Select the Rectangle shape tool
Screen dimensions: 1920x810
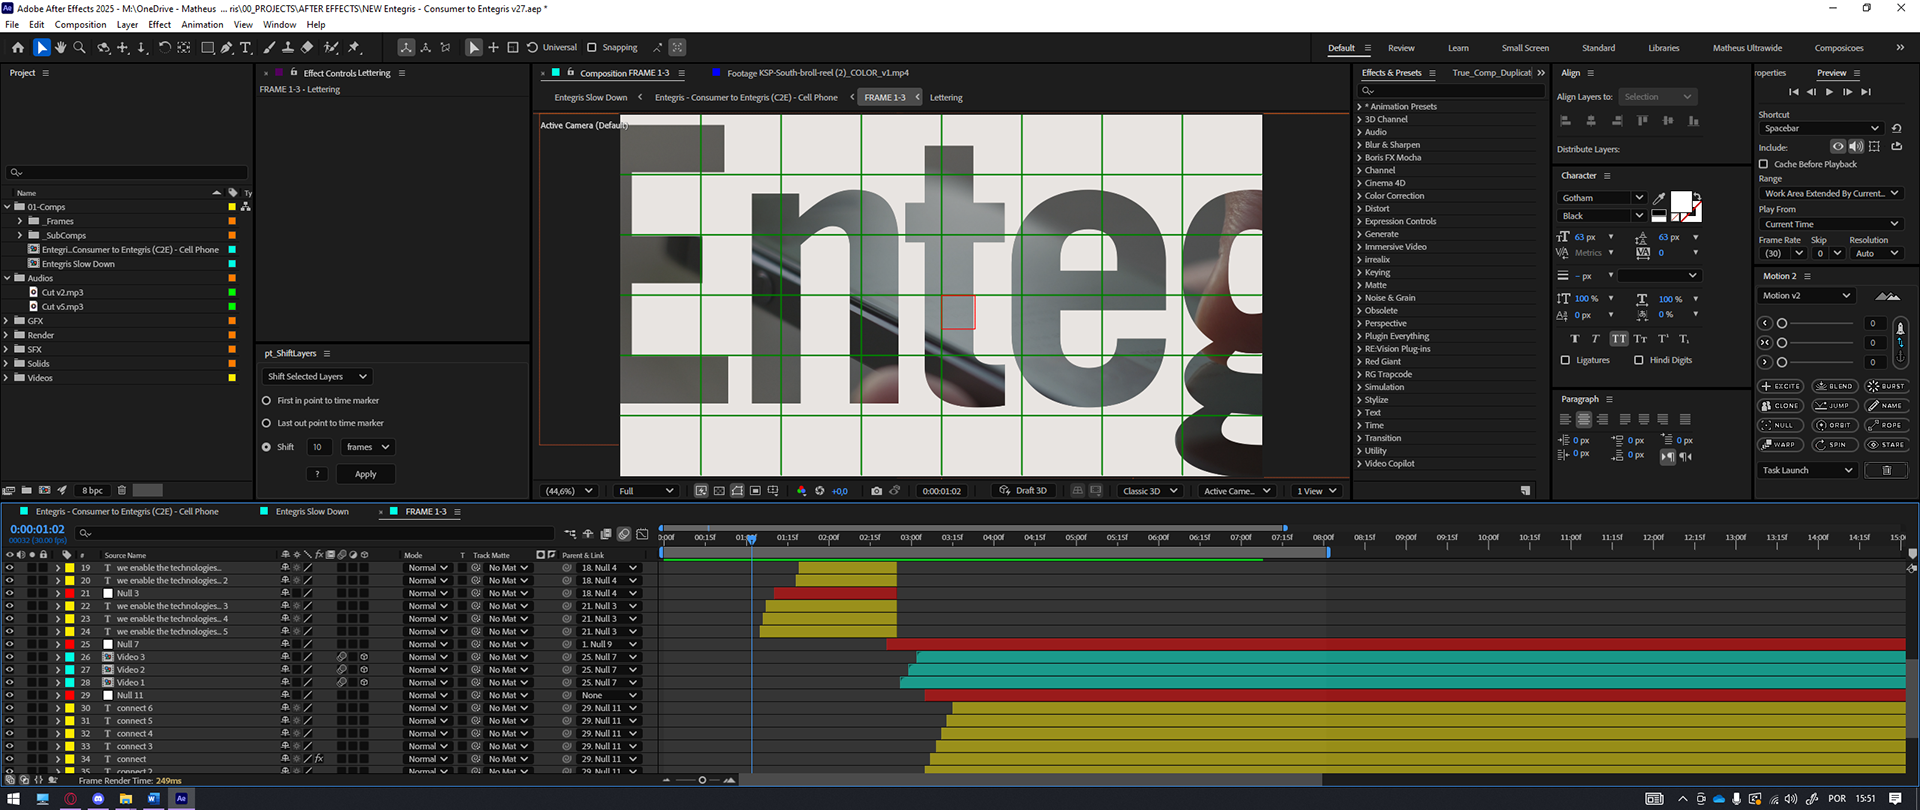(207, 47)
